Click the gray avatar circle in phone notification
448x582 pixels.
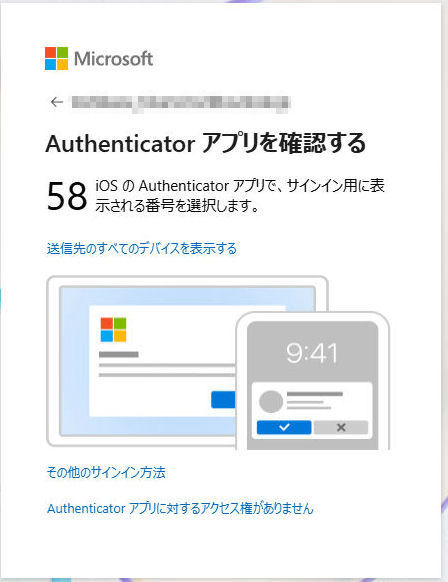point(271,402)
